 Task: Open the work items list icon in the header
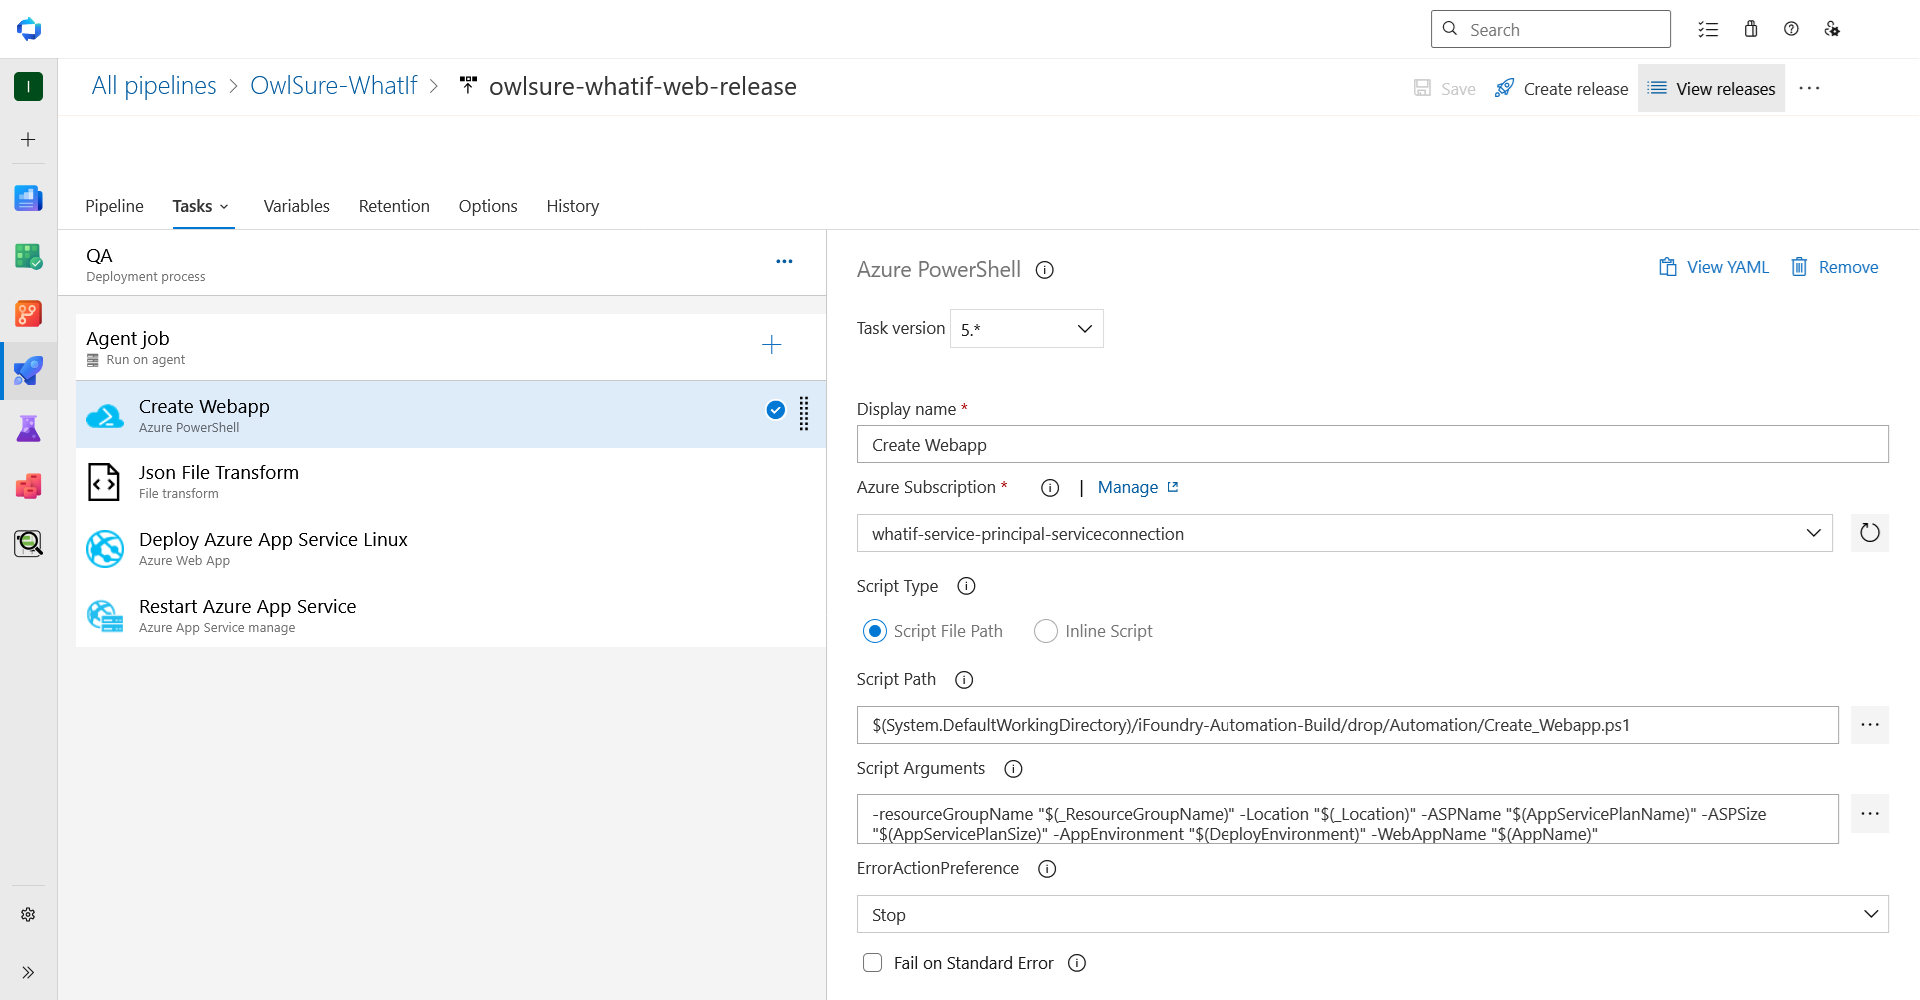point(1708,29)
